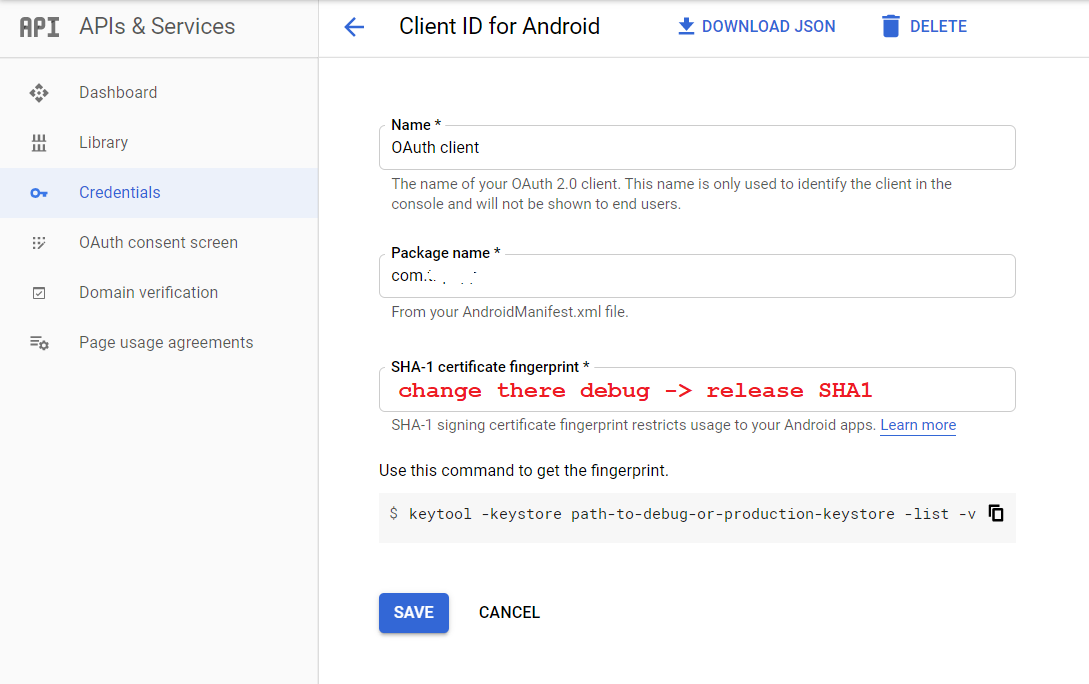Go to OAuth consent screen
1089x684 pixels.
pyautogui.click(x=159, y=242)
